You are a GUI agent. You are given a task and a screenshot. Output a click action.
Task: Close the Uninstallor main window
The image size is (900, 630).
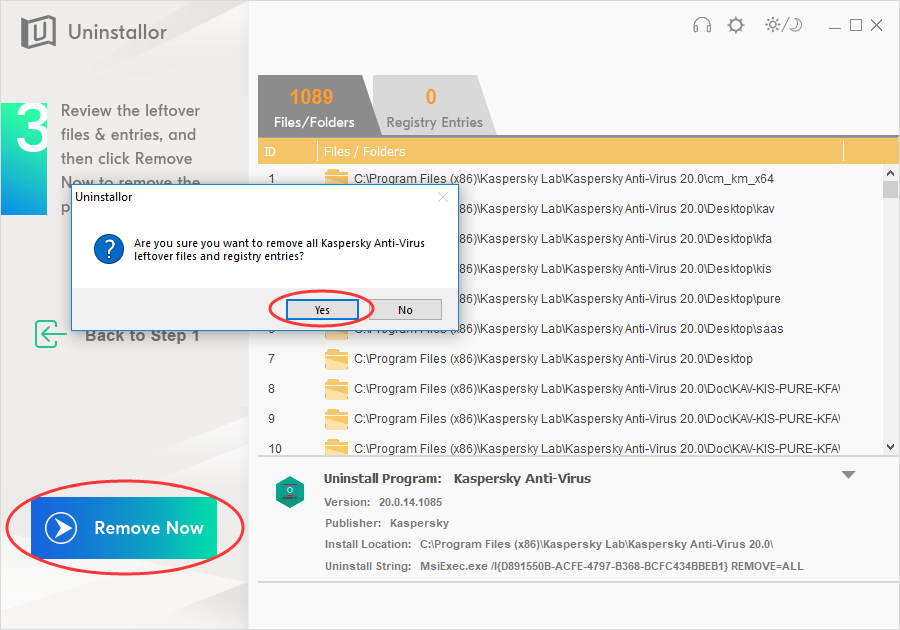point(876,25)
